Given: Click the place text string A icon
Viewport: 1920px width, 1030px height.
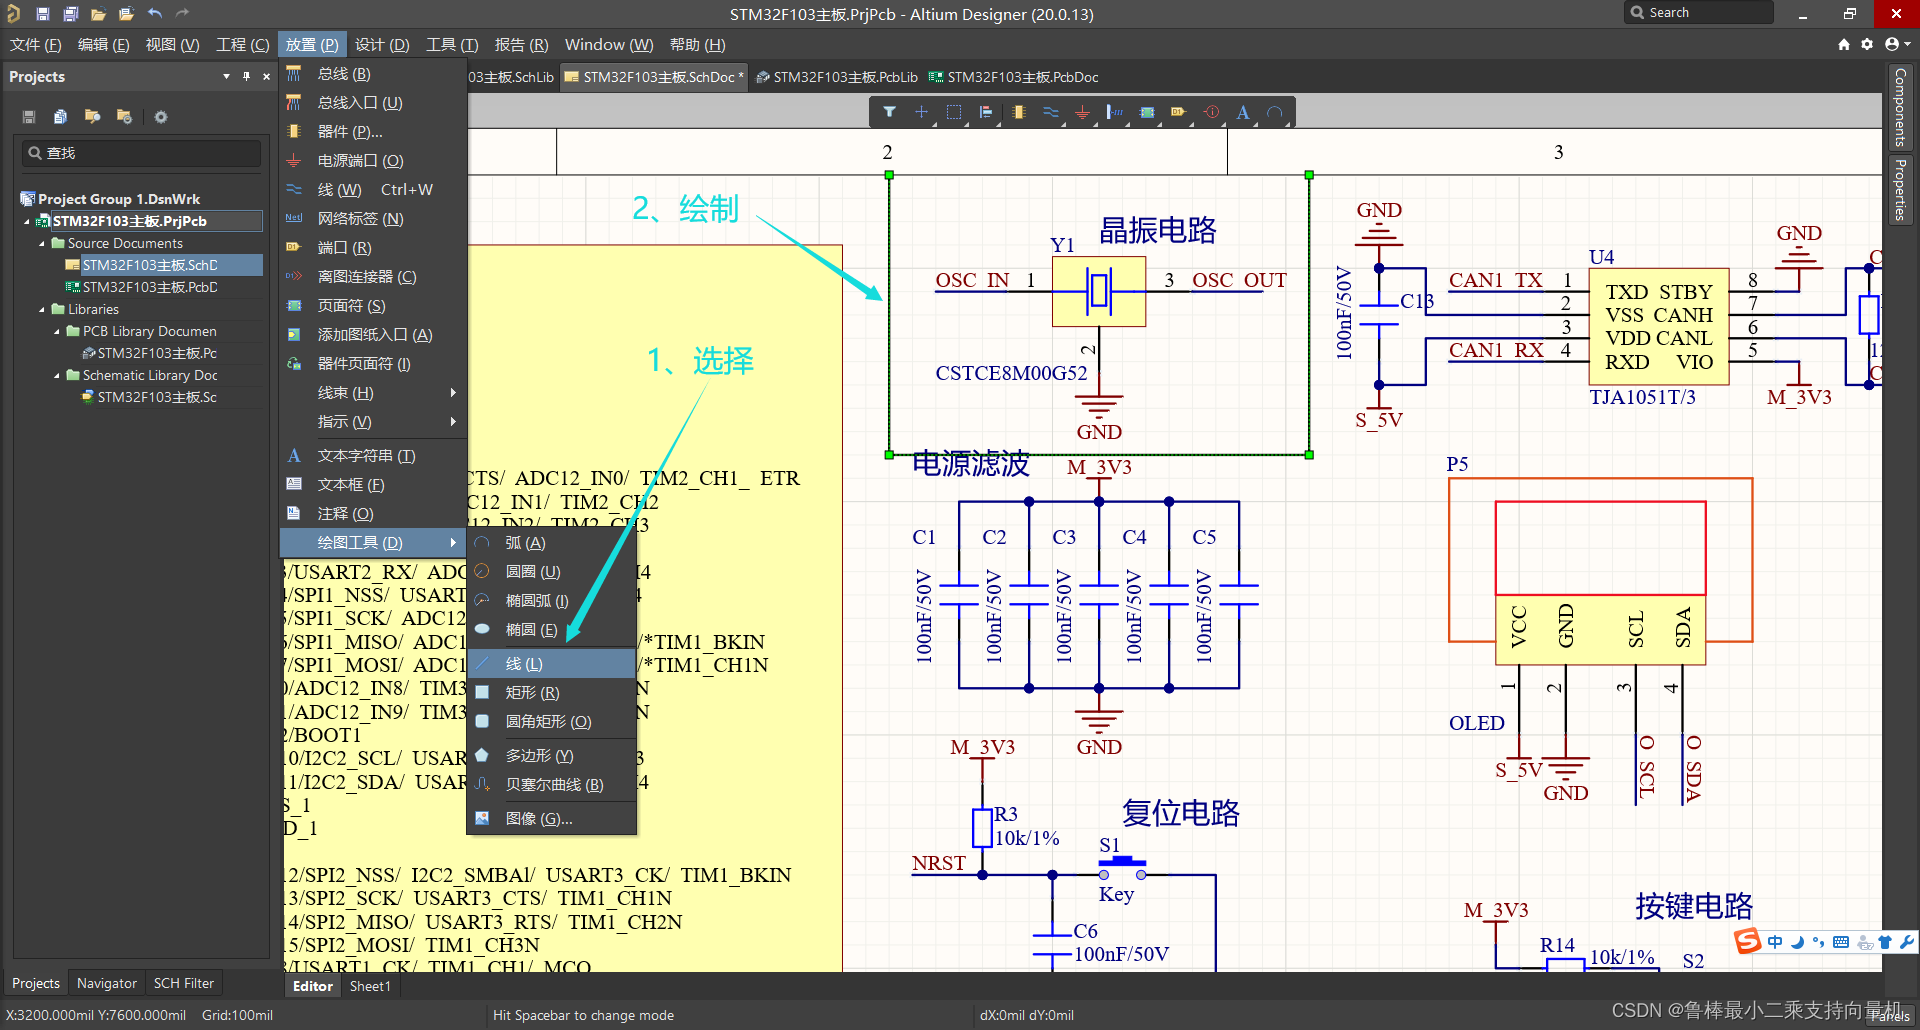Looking at the screenshot, I should (1243, 112).
